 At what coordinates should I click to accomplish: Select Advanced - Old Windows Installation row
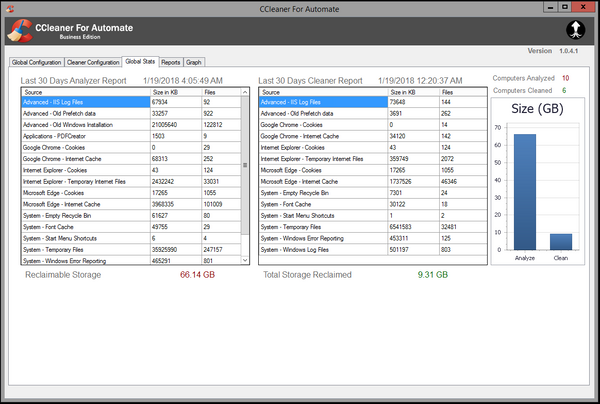click(x=131, y=125)
